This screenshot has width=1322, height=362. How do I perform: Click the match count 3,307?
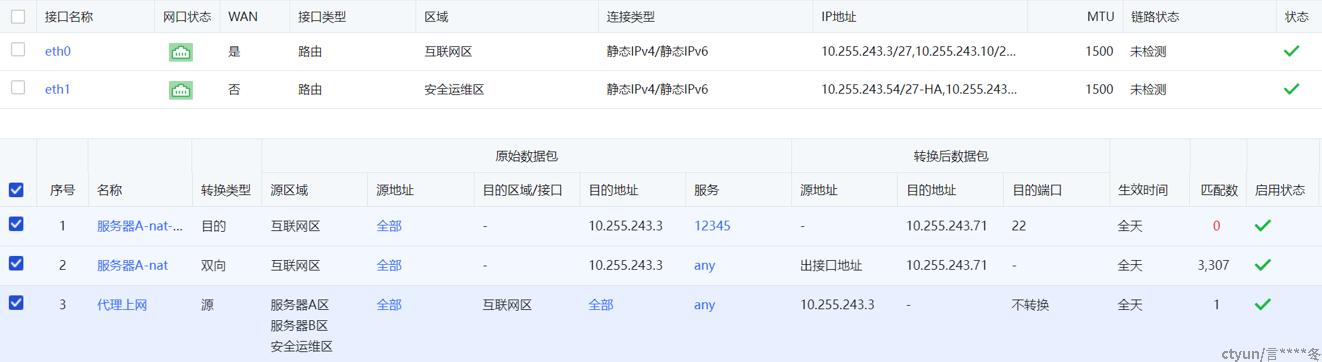pos(1213,265)
